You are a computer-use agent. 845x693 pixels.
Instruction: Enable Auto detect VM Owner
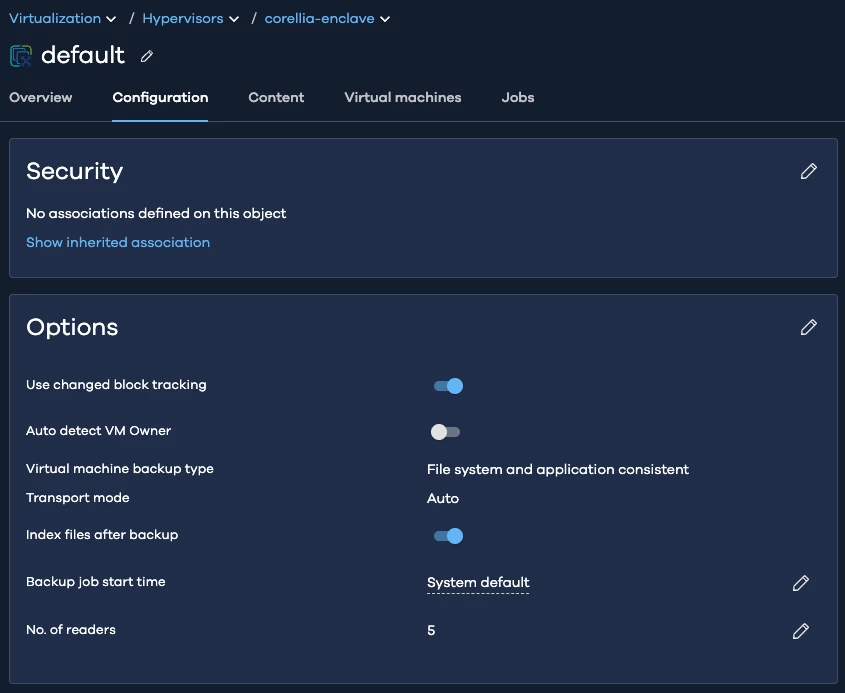point(445,432)
